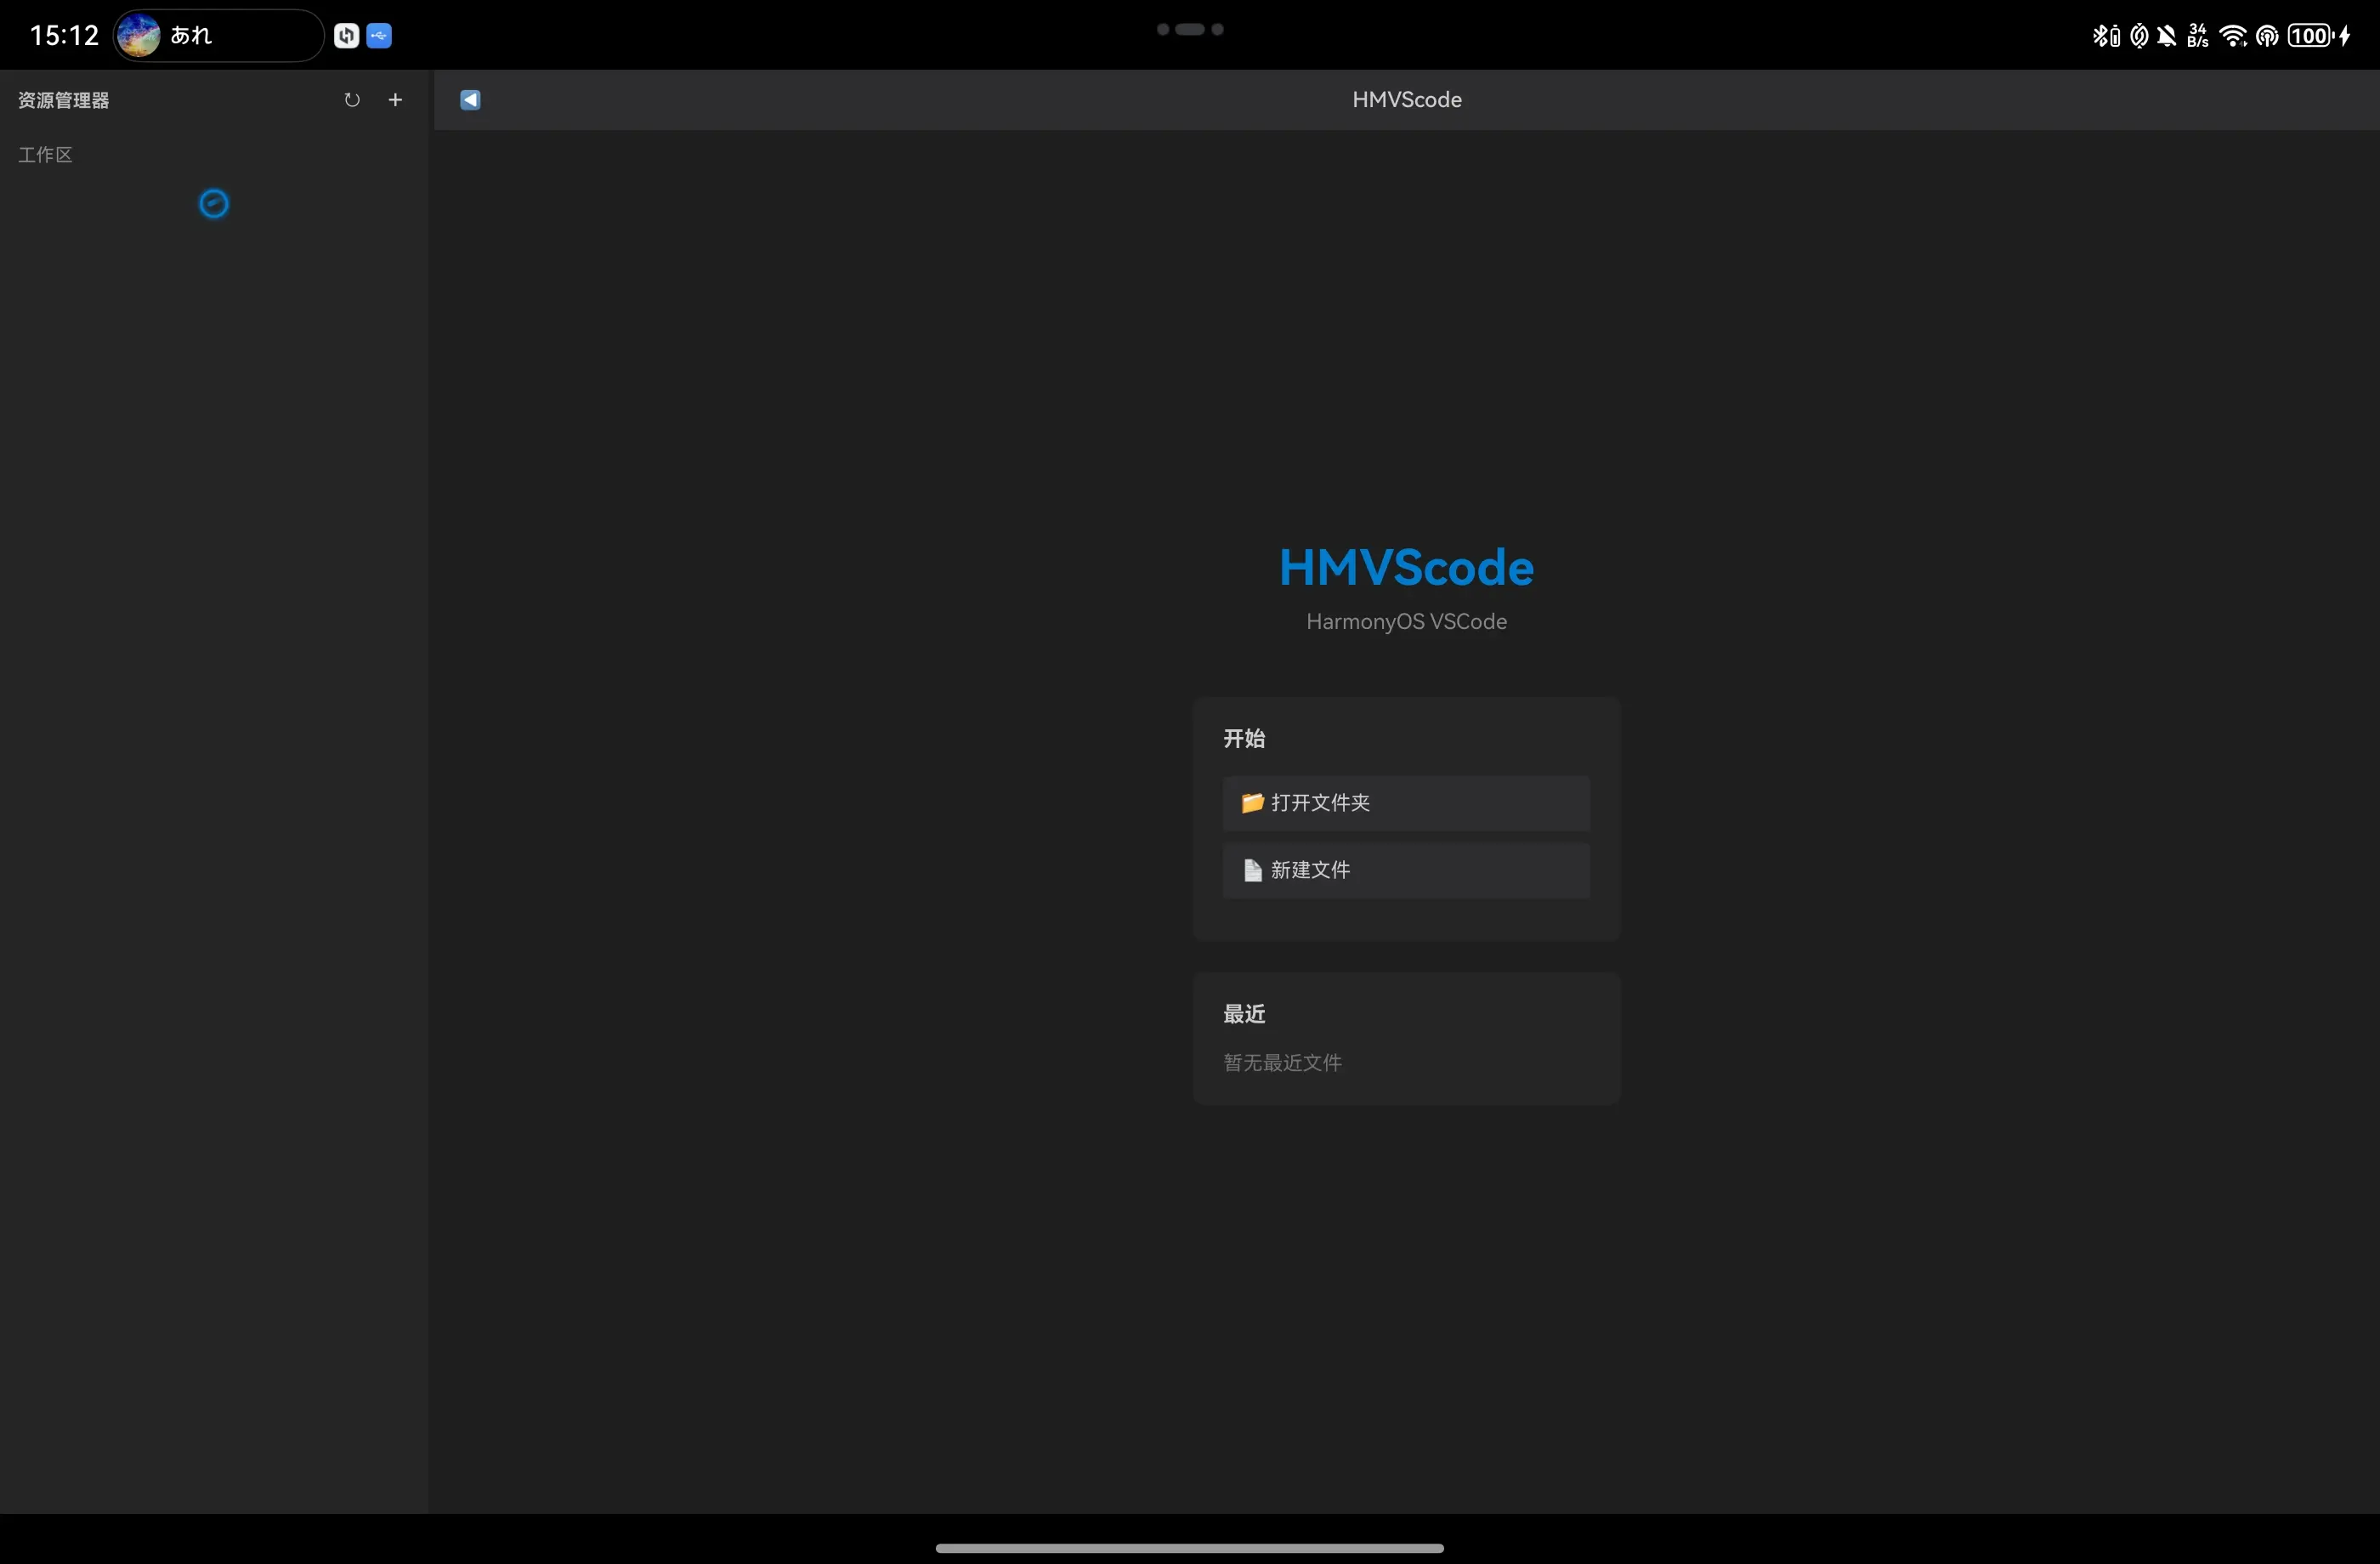Click the 资源管理器 panel title
Screen dimensions: 2380x1564
[63, 100]
